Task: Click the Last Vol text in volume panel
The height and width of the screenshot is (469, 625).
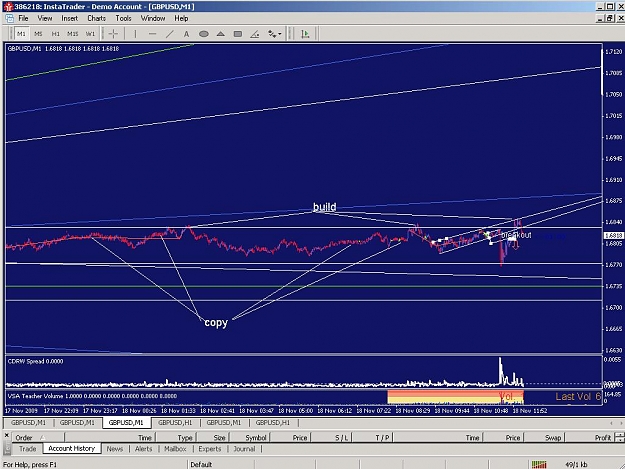Action: [578, 396]
